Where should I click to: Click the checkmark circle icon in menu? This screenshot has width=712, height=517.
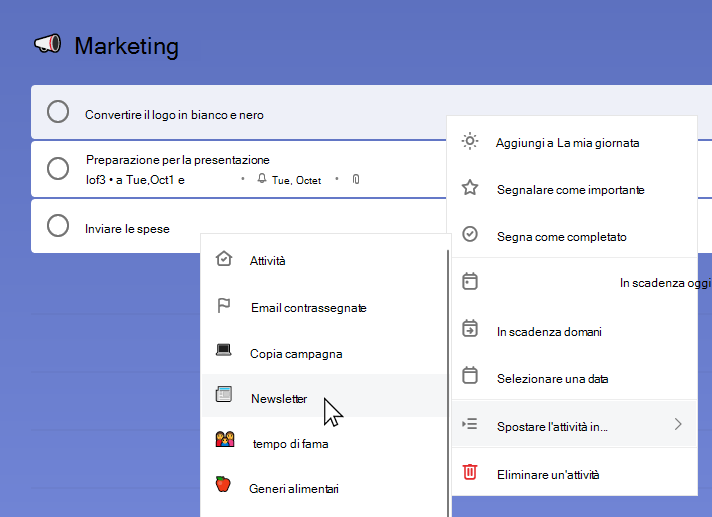click(470, 234)
